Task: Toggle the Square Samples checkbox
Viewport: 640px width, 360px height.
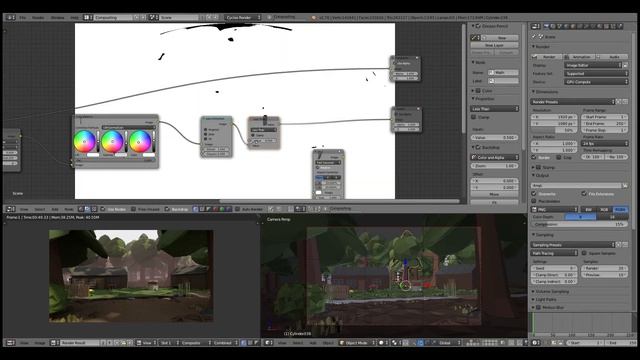Action: 584,253
